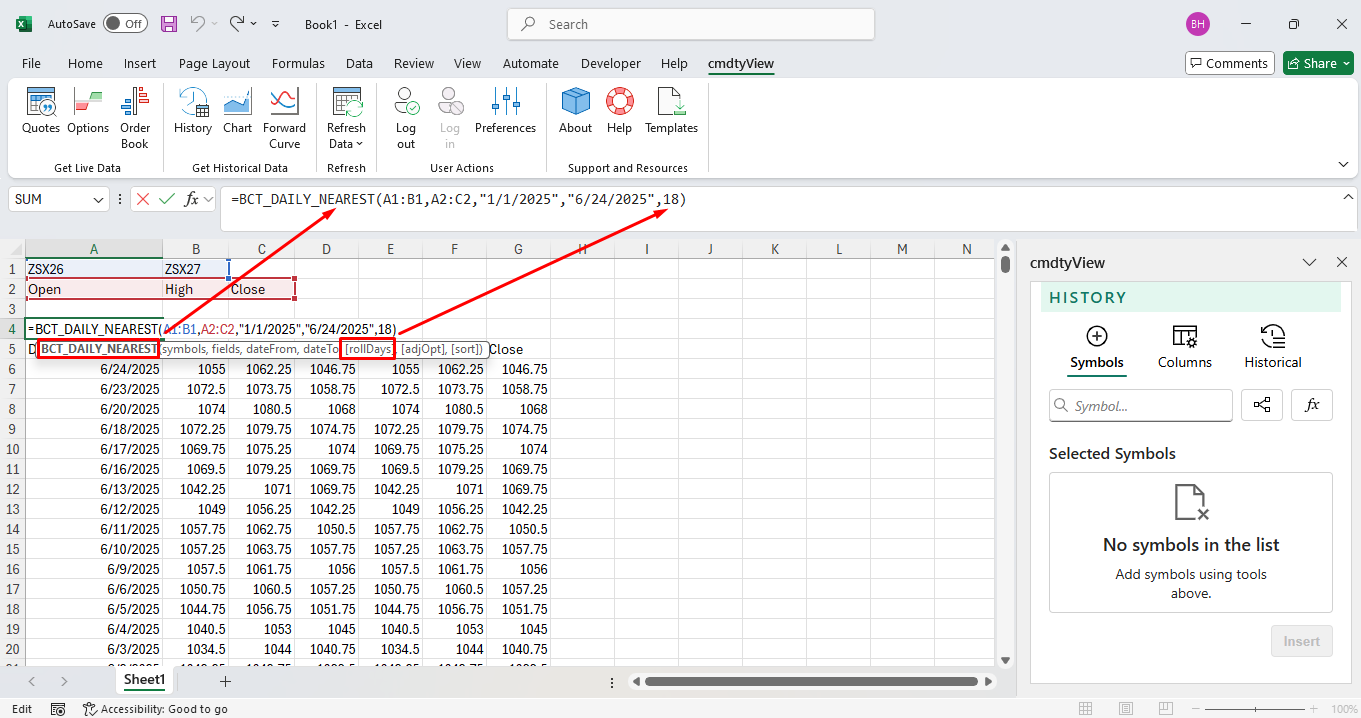Screen dimensions: 1361x718
Task: Click the Accessibility: Good to go status
Action: (155, 709)
